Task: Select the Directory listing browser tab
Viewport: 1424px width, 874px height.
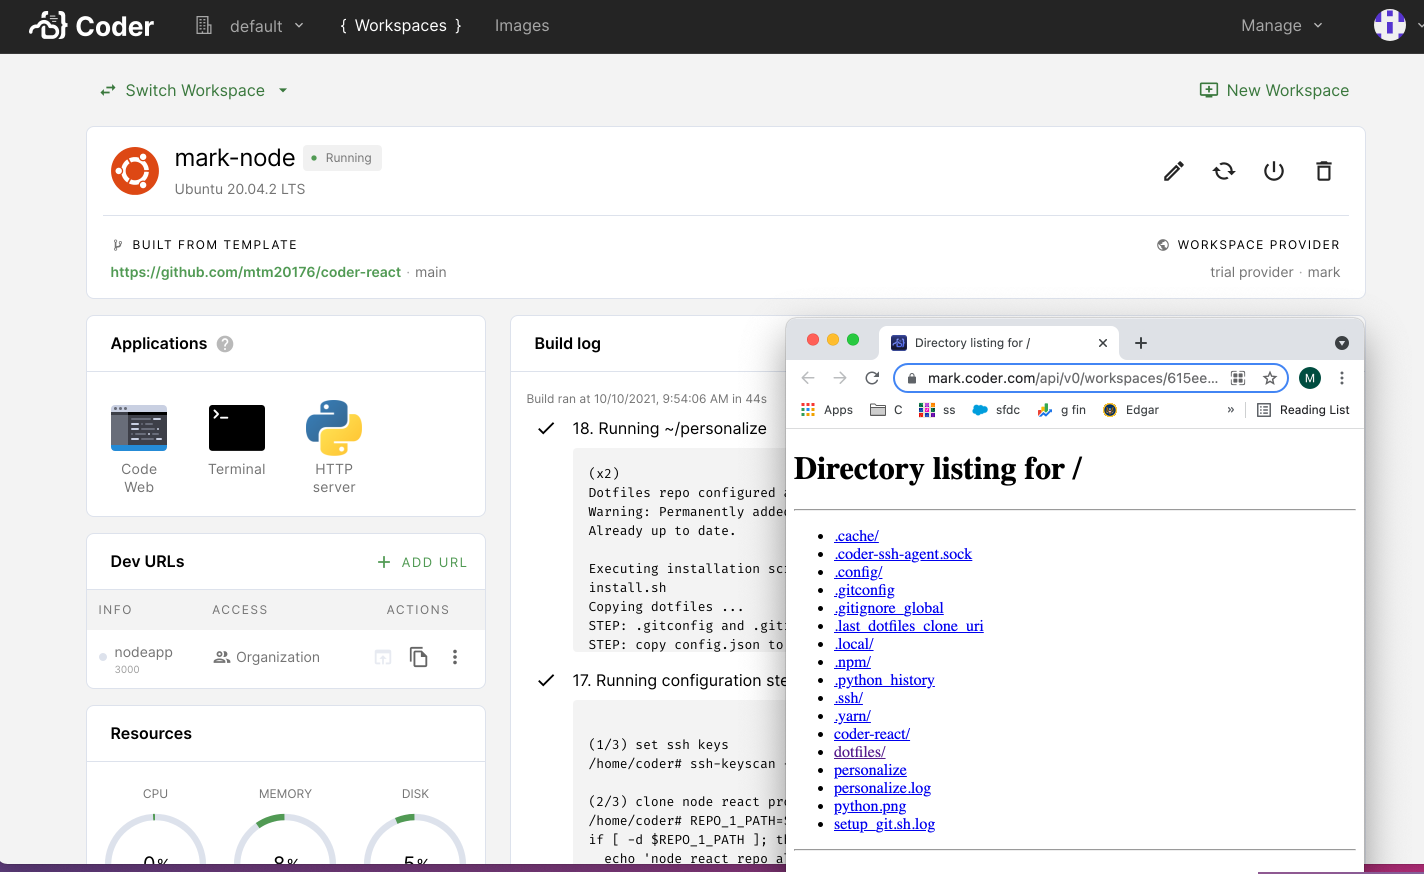Action: [998, 342]
